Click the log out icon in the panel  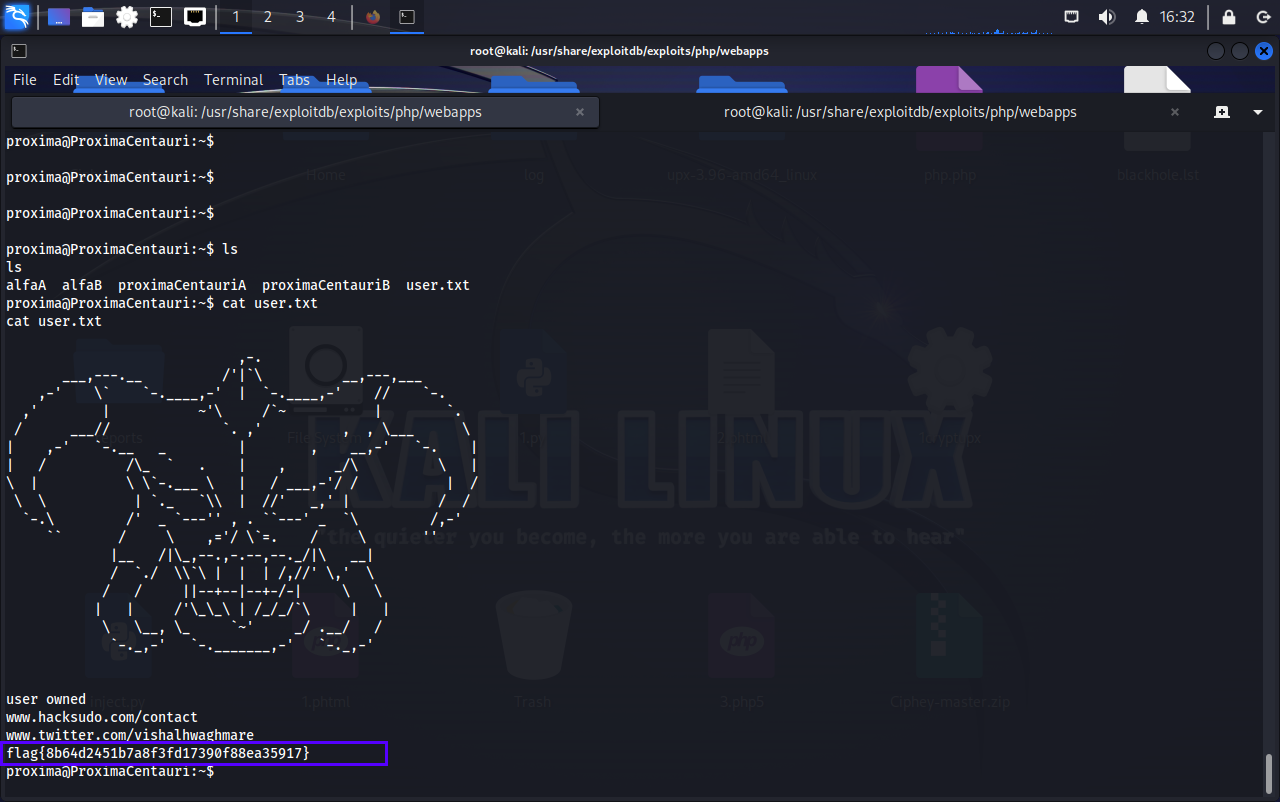click(1261, 17)
